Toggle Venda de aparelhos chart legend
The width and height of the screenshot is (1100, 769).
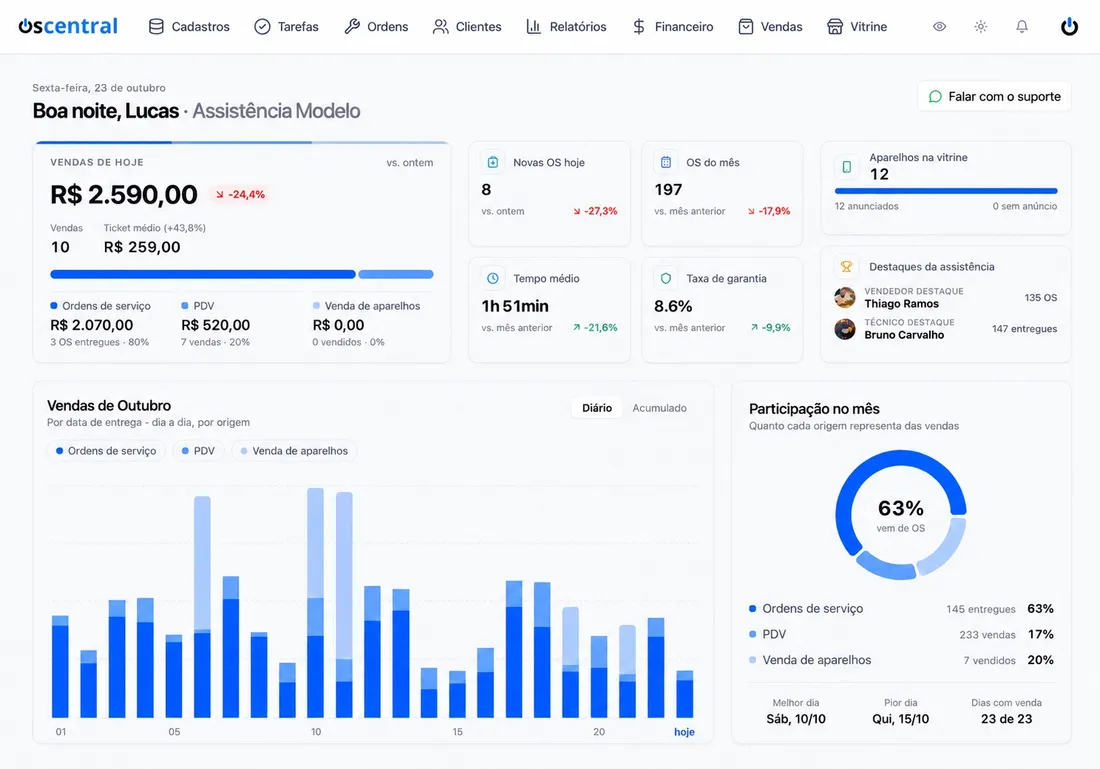(294, 450)
